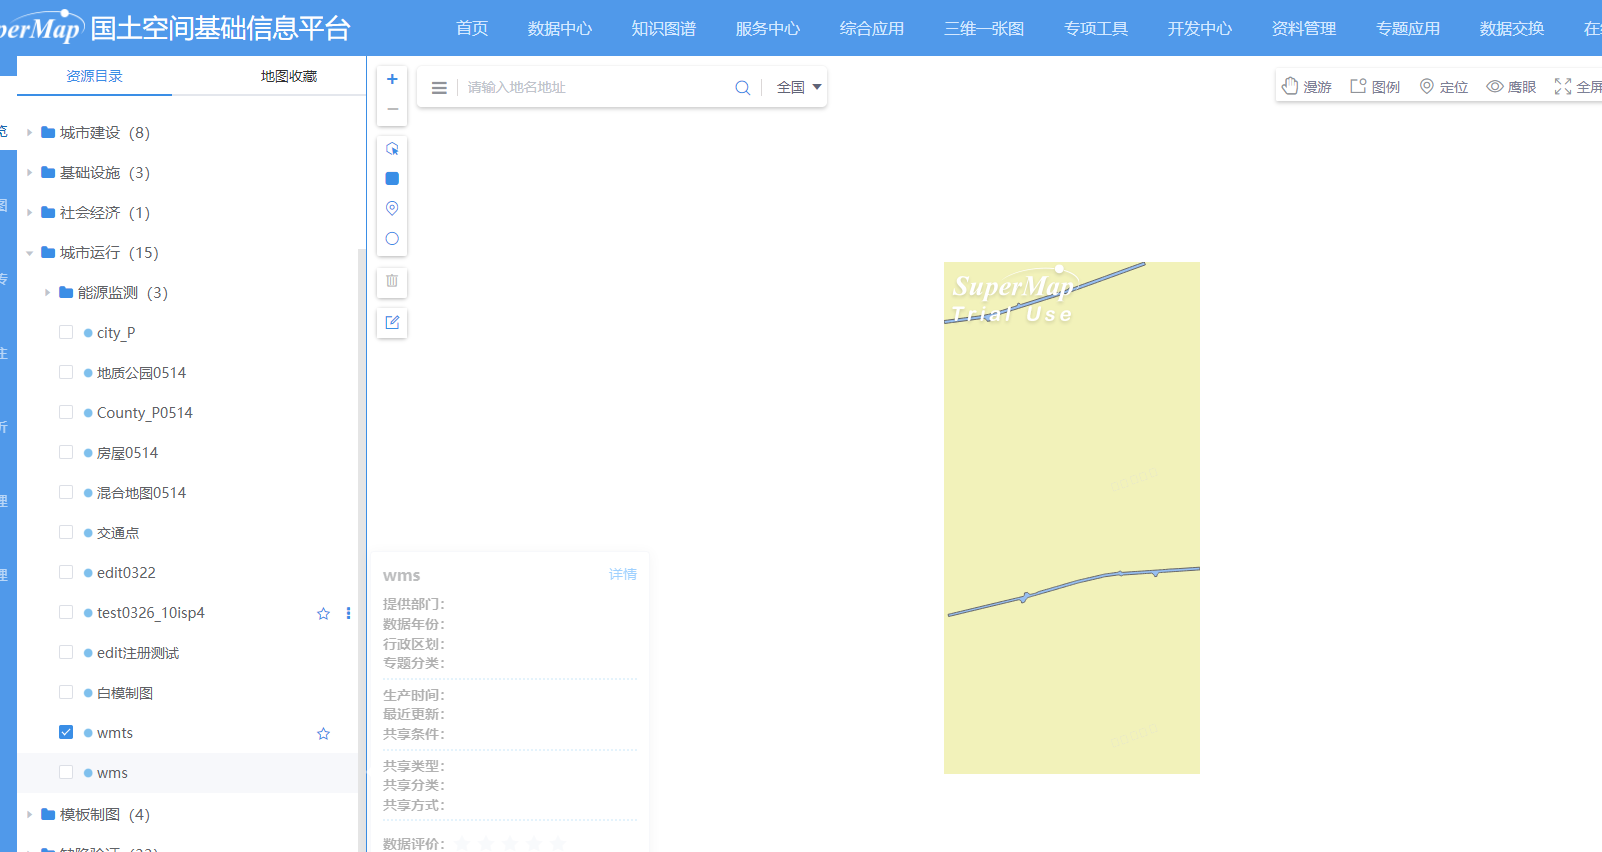Click the 模板制图 (4) folder label
This screenshot has height=852, width=1602.
pyautogui.click(x=105, y=815)
